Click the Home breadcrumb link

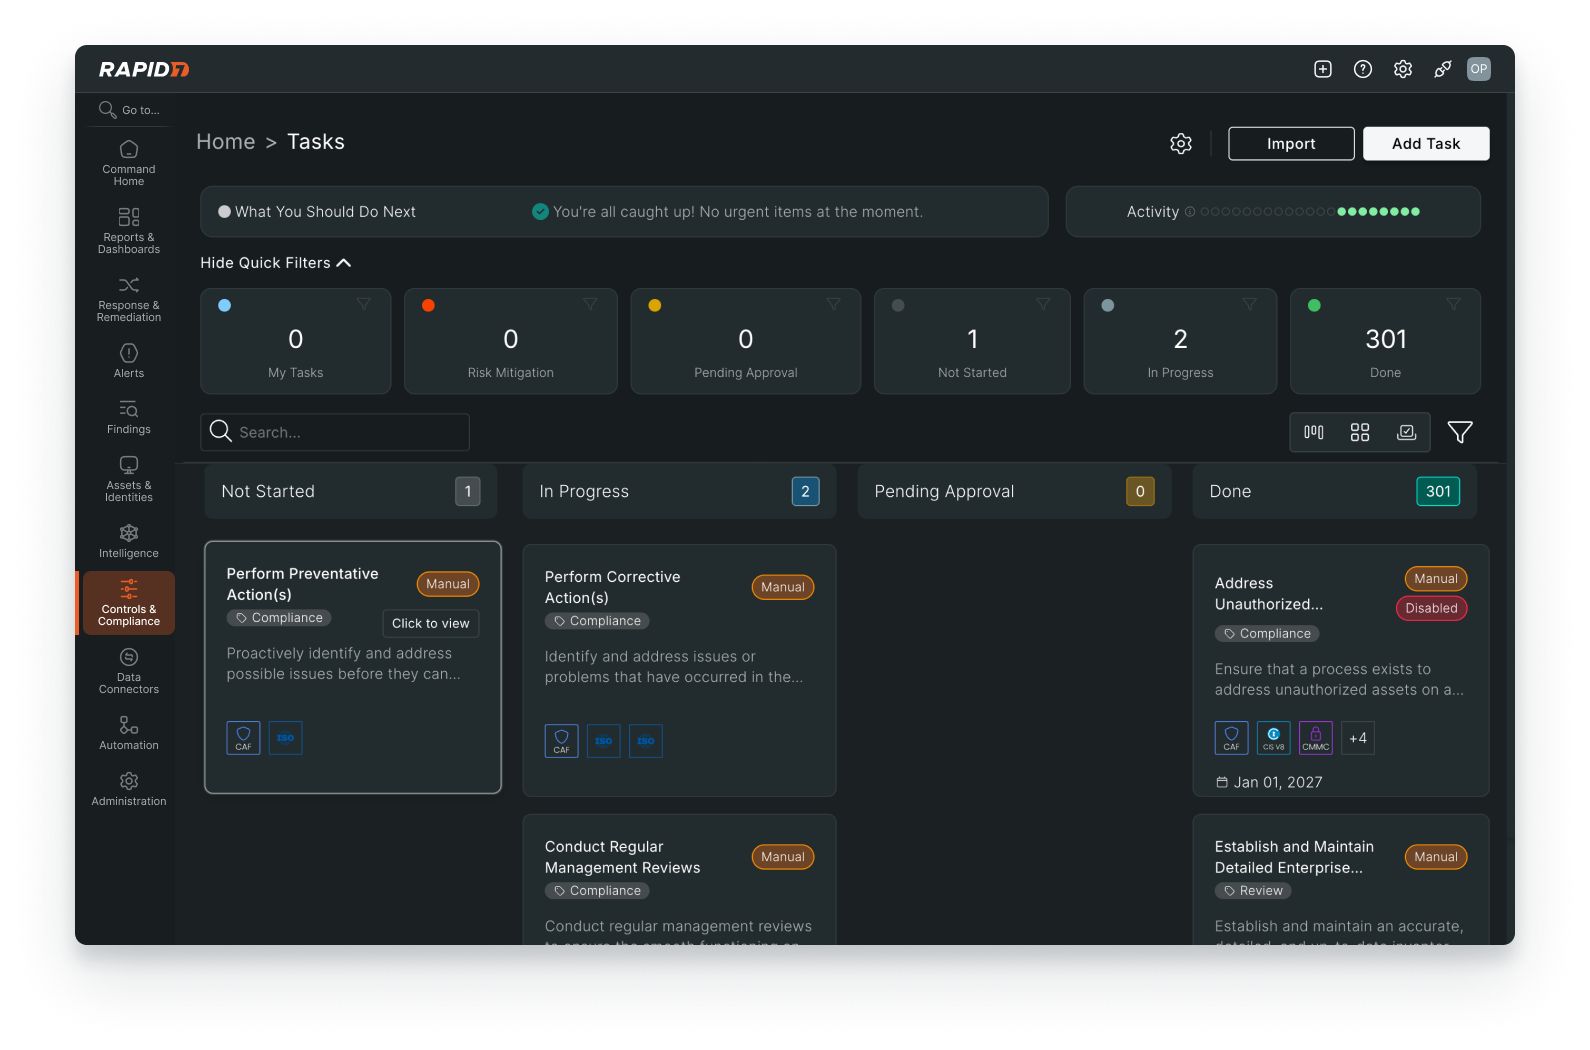tap(226, 142)
